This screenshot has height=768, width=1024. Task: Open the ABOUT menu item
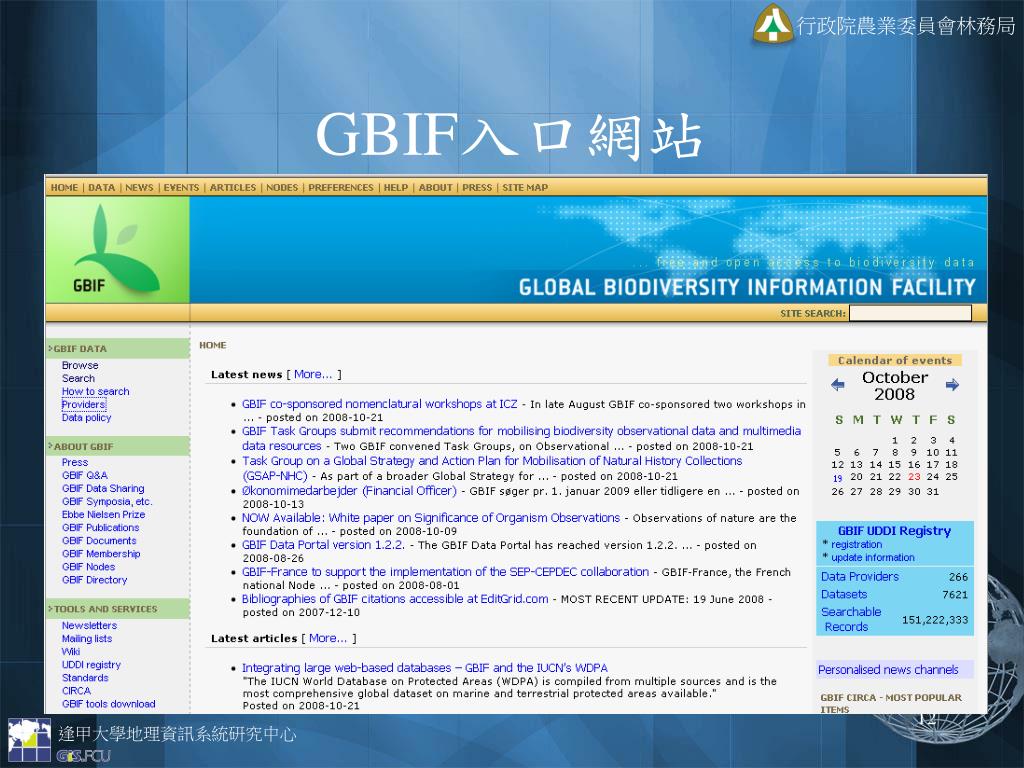[436, 187]
